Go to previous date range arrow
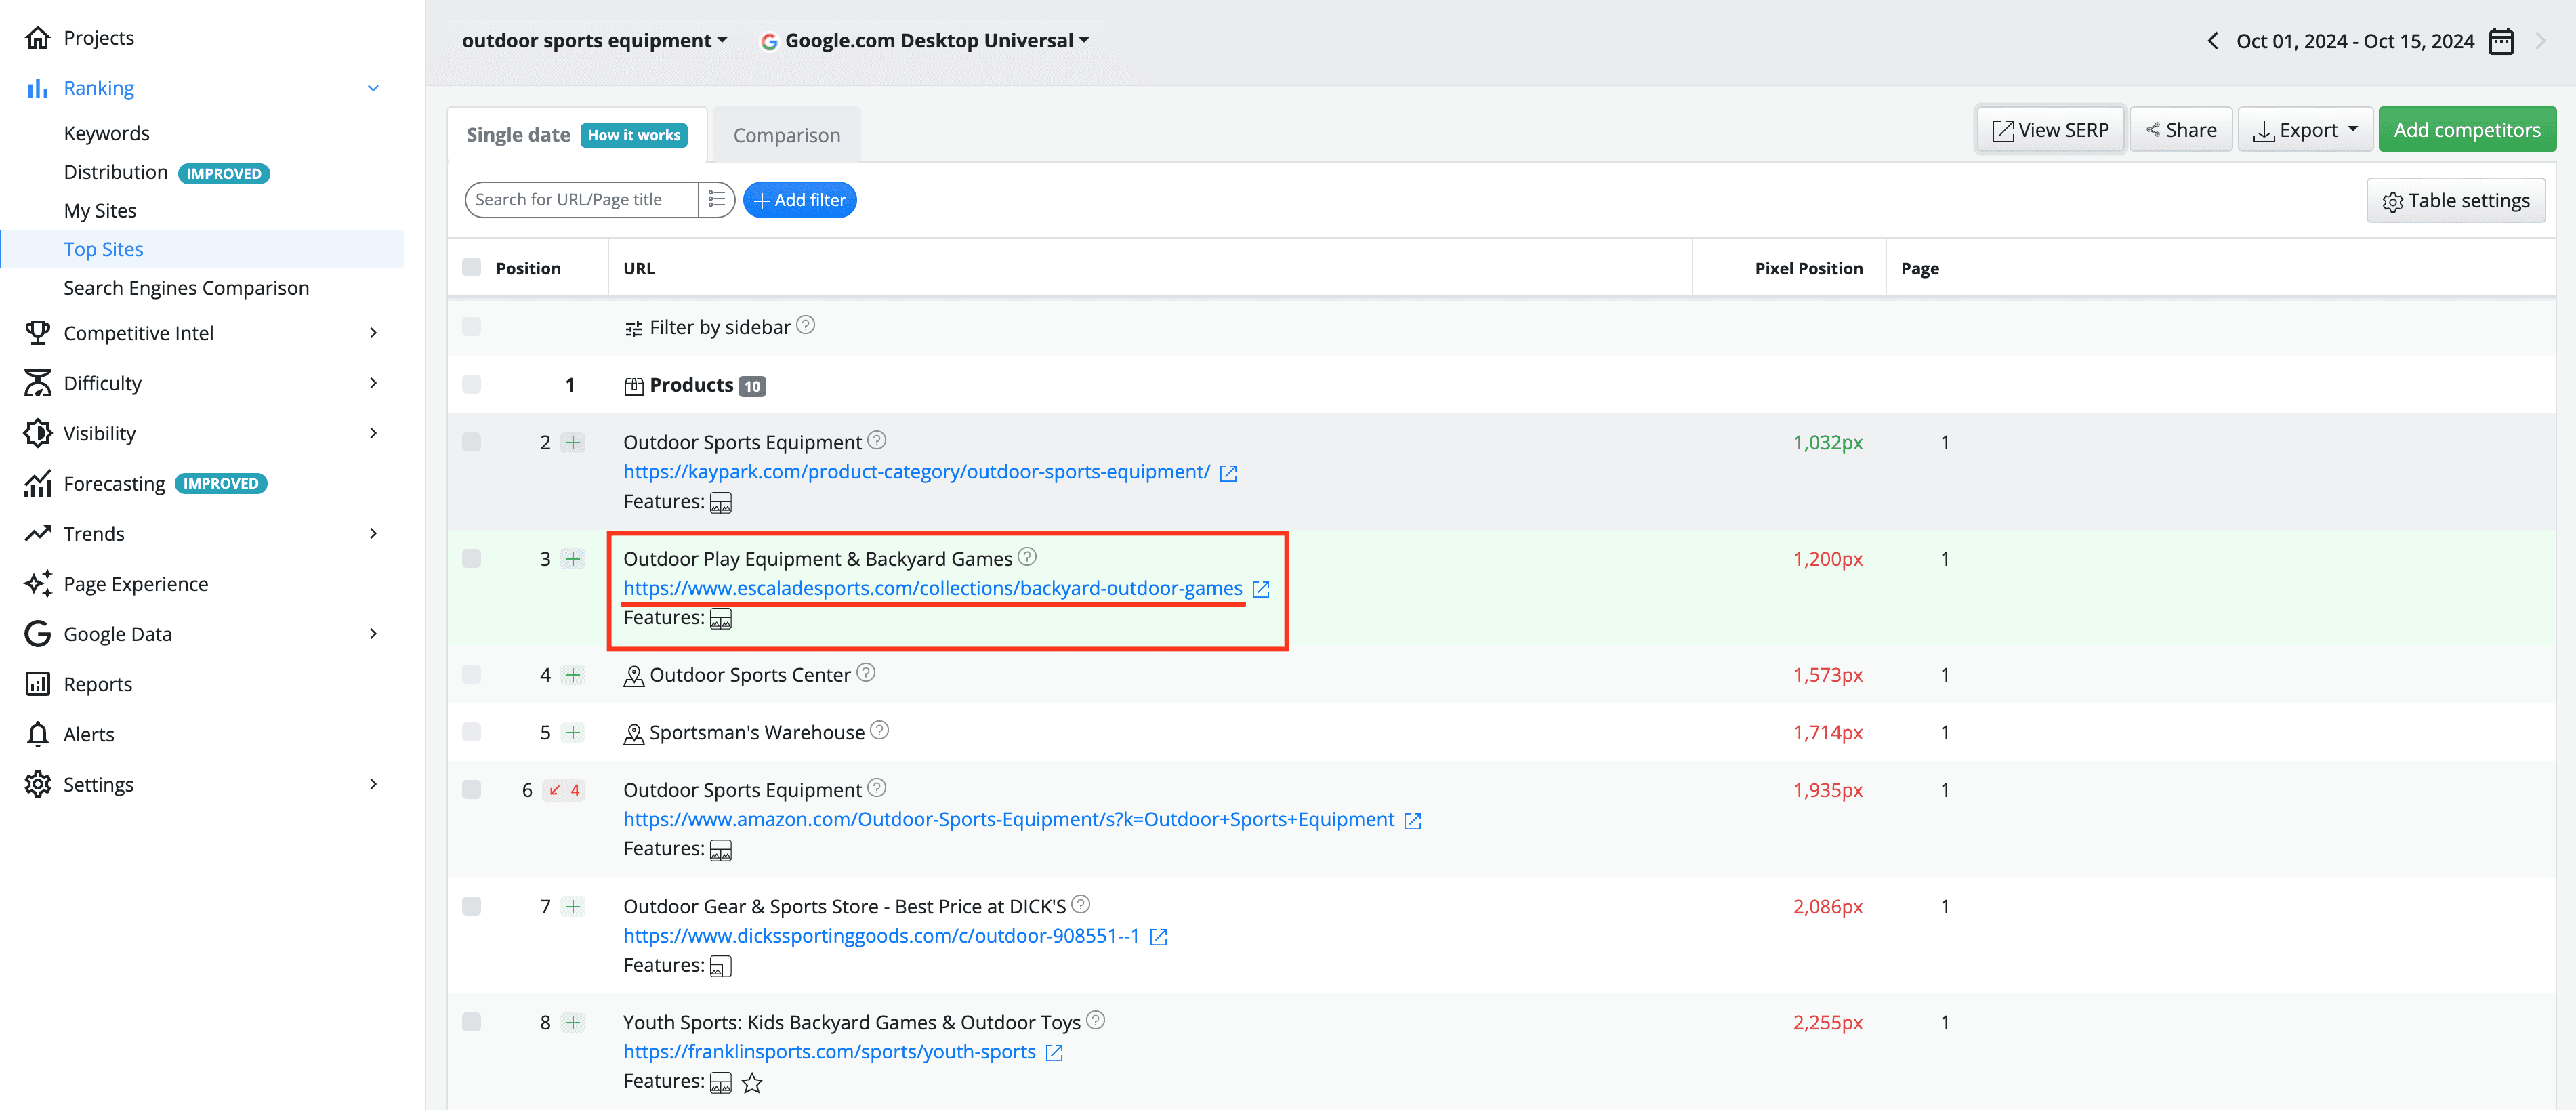 [x=2213, y=41]
